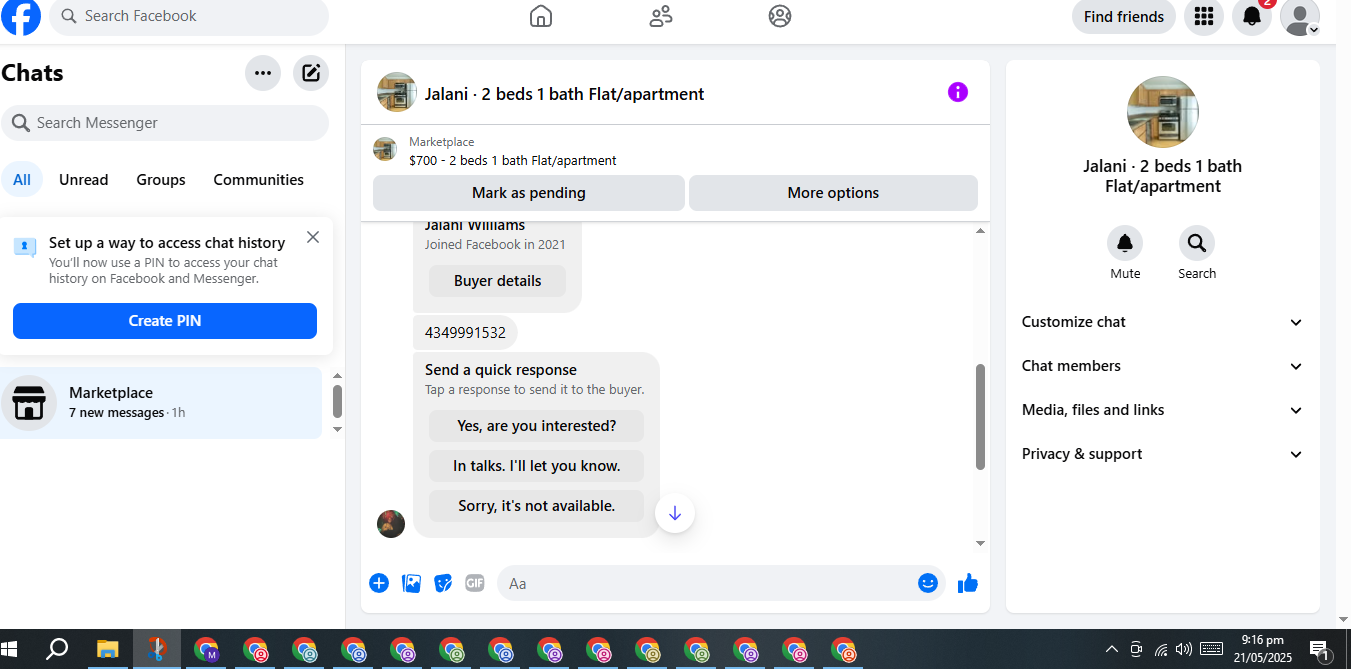Choose a GIF from the GIF icon

pos(475,583)
